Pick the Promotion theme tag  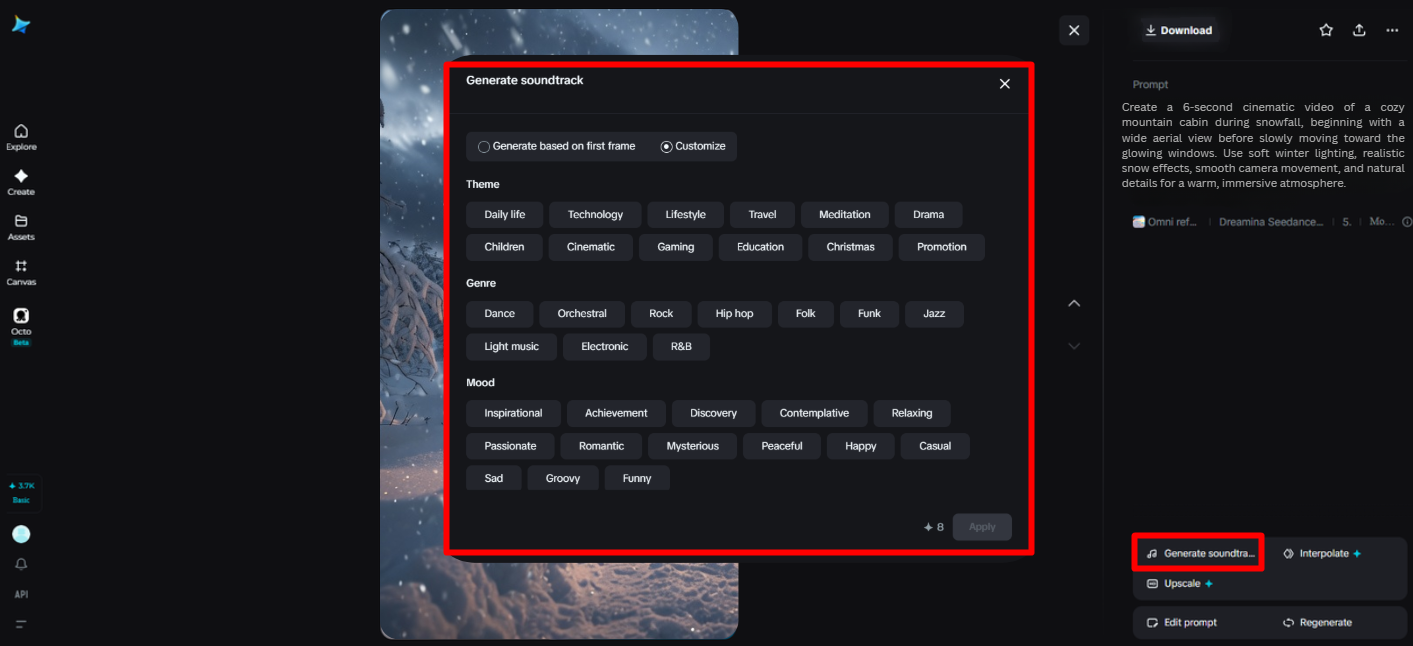[942, 247]
